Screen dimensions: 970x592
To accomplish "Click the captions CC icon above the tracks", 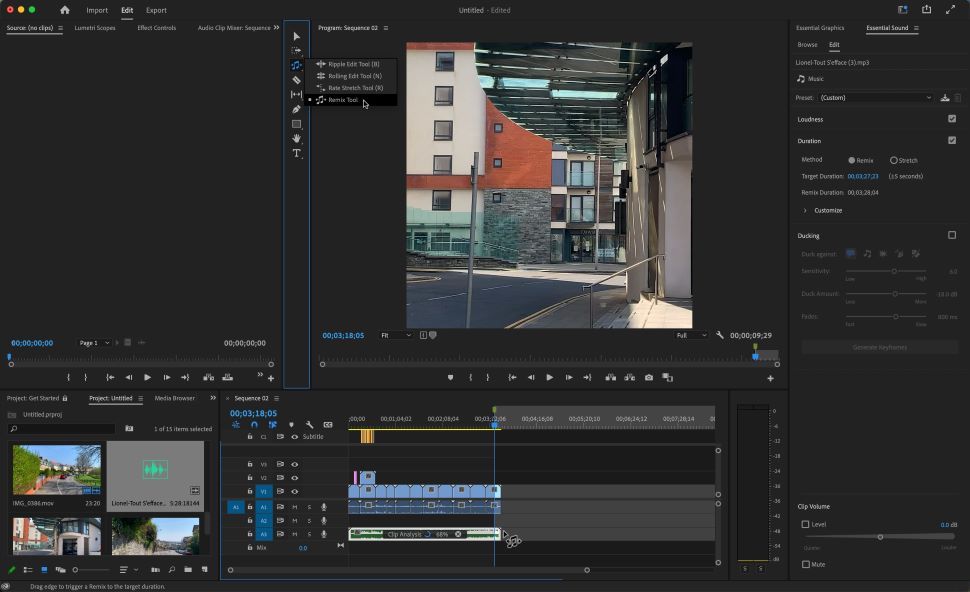I will pos(328,424).
